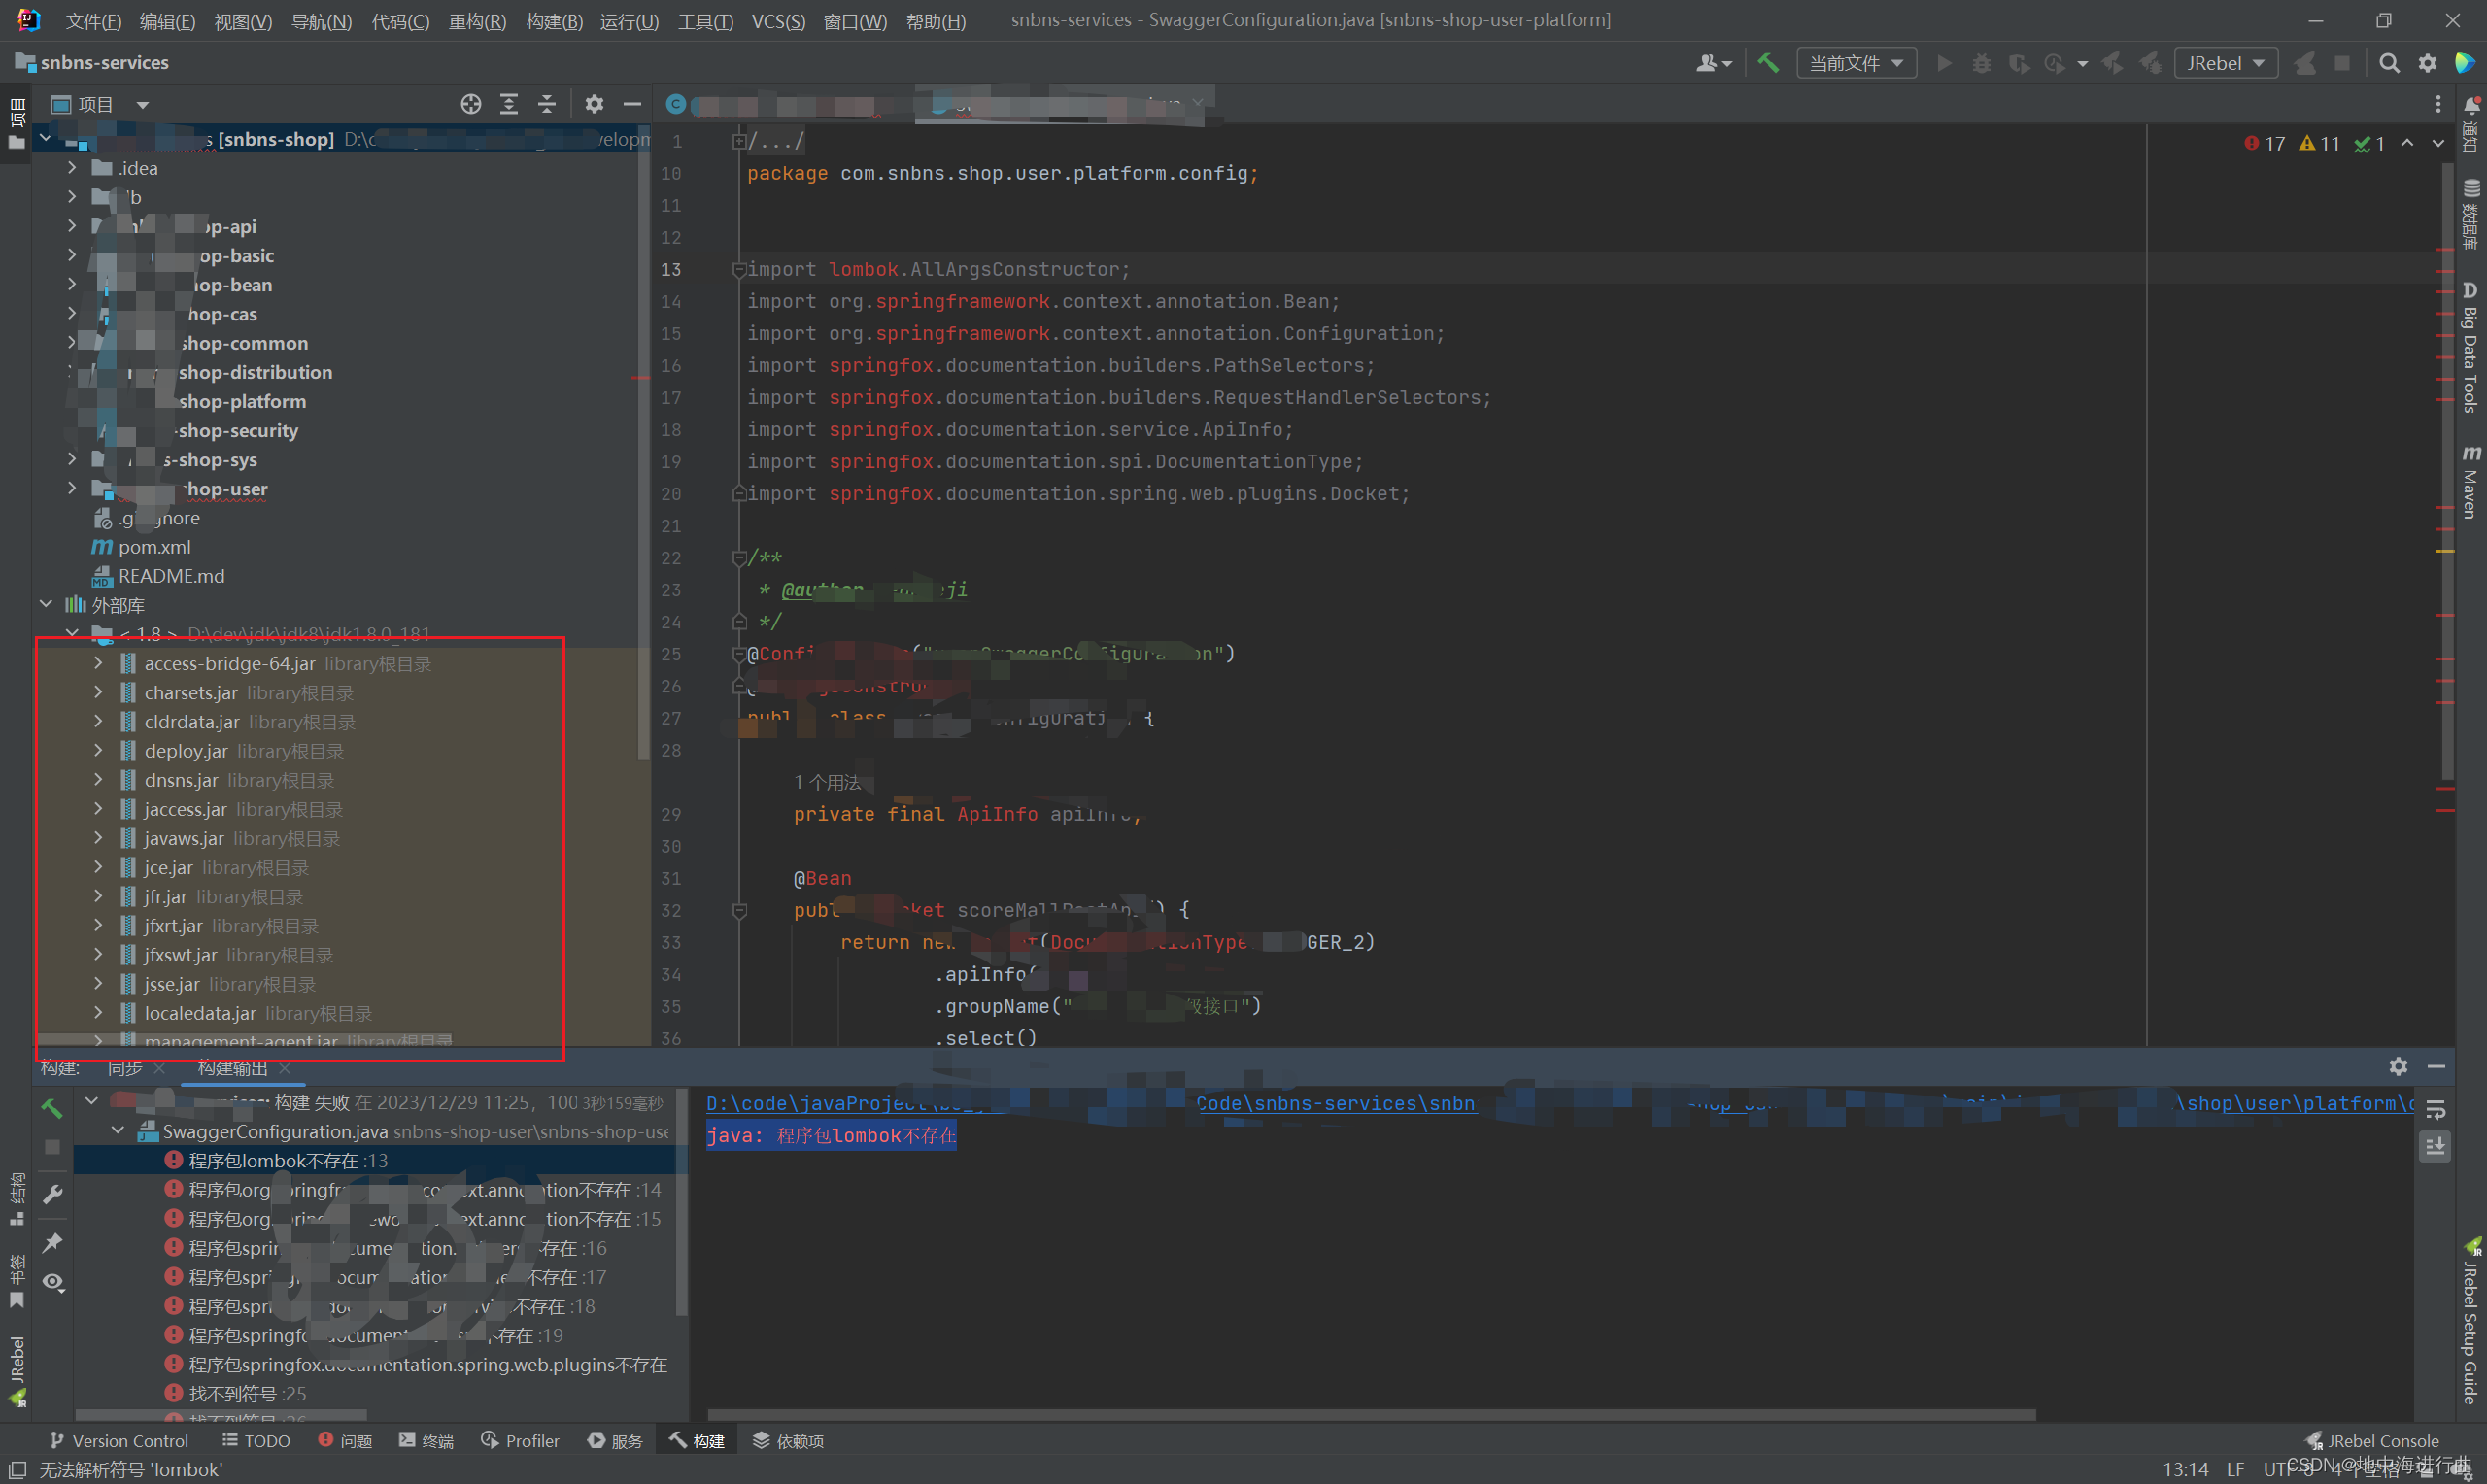
Task: Expand the access-bridge-64.jar node
Action: [98, 663]
